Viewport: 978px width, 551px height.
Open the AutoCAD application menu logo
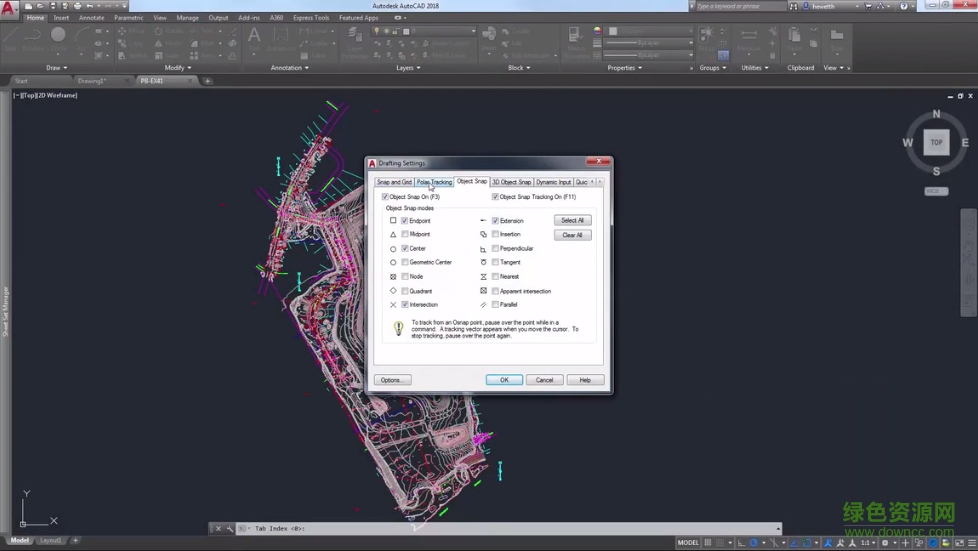9,9
